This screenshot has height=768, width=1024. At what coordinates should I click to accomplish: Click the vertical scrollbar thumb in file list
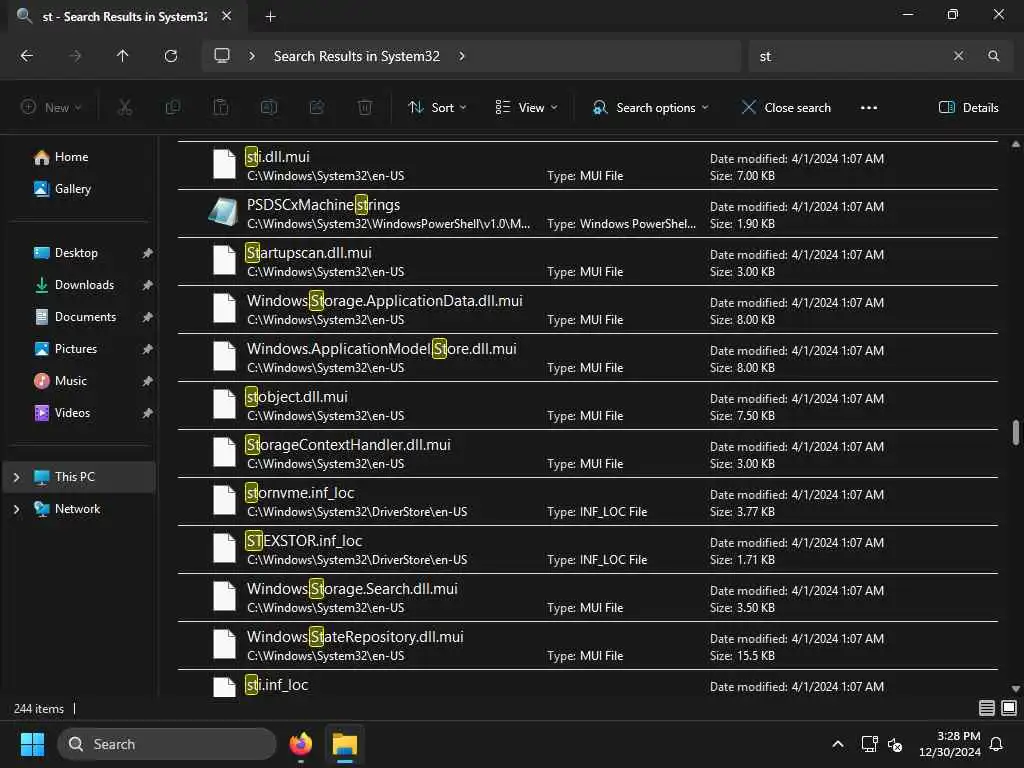[x=1016, y=432]
